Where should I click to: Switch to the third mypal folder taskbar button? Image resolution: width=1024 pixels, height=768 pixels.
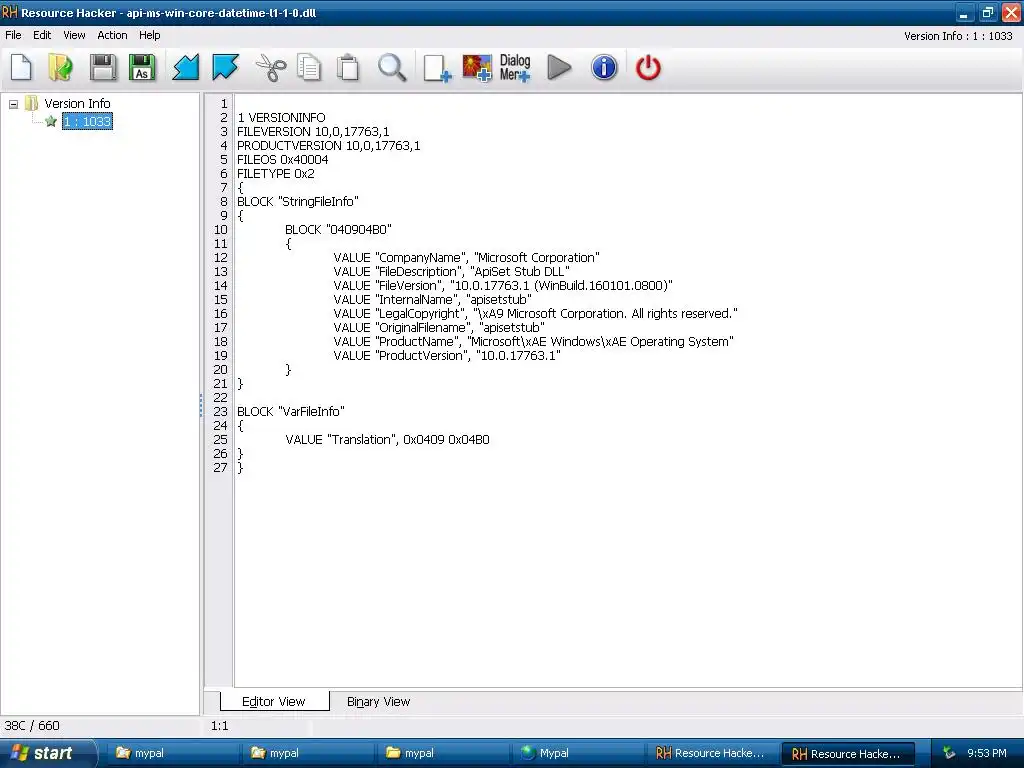click(442, 753)
